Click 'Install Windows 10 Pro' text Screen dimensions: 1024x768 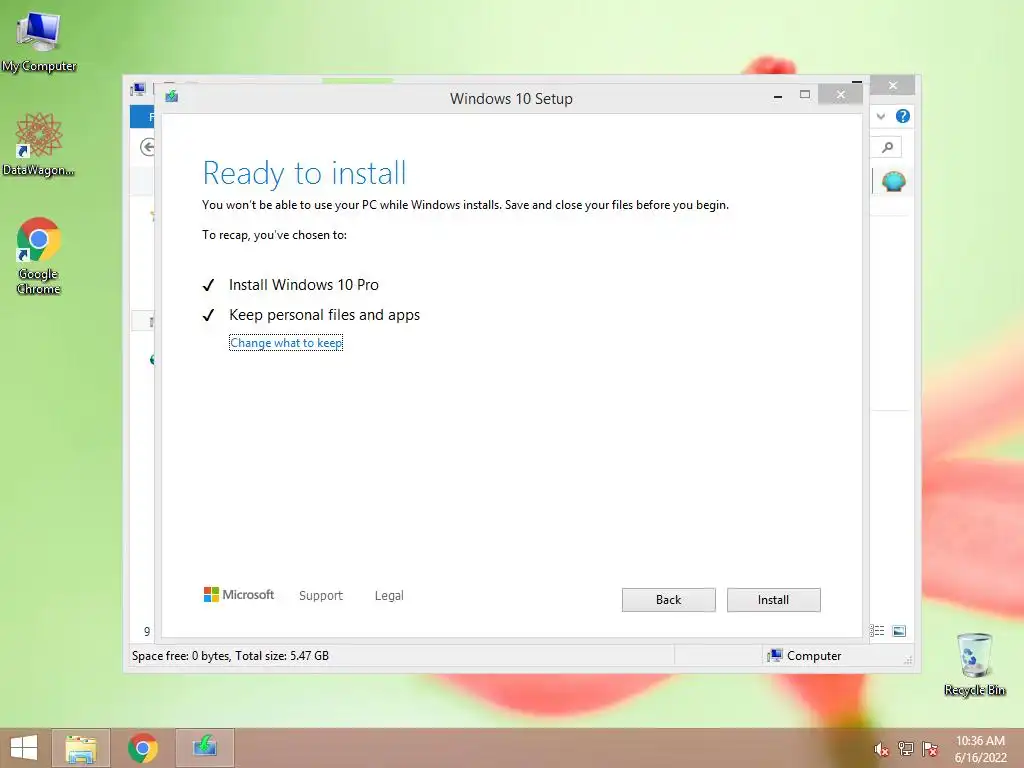304,285
